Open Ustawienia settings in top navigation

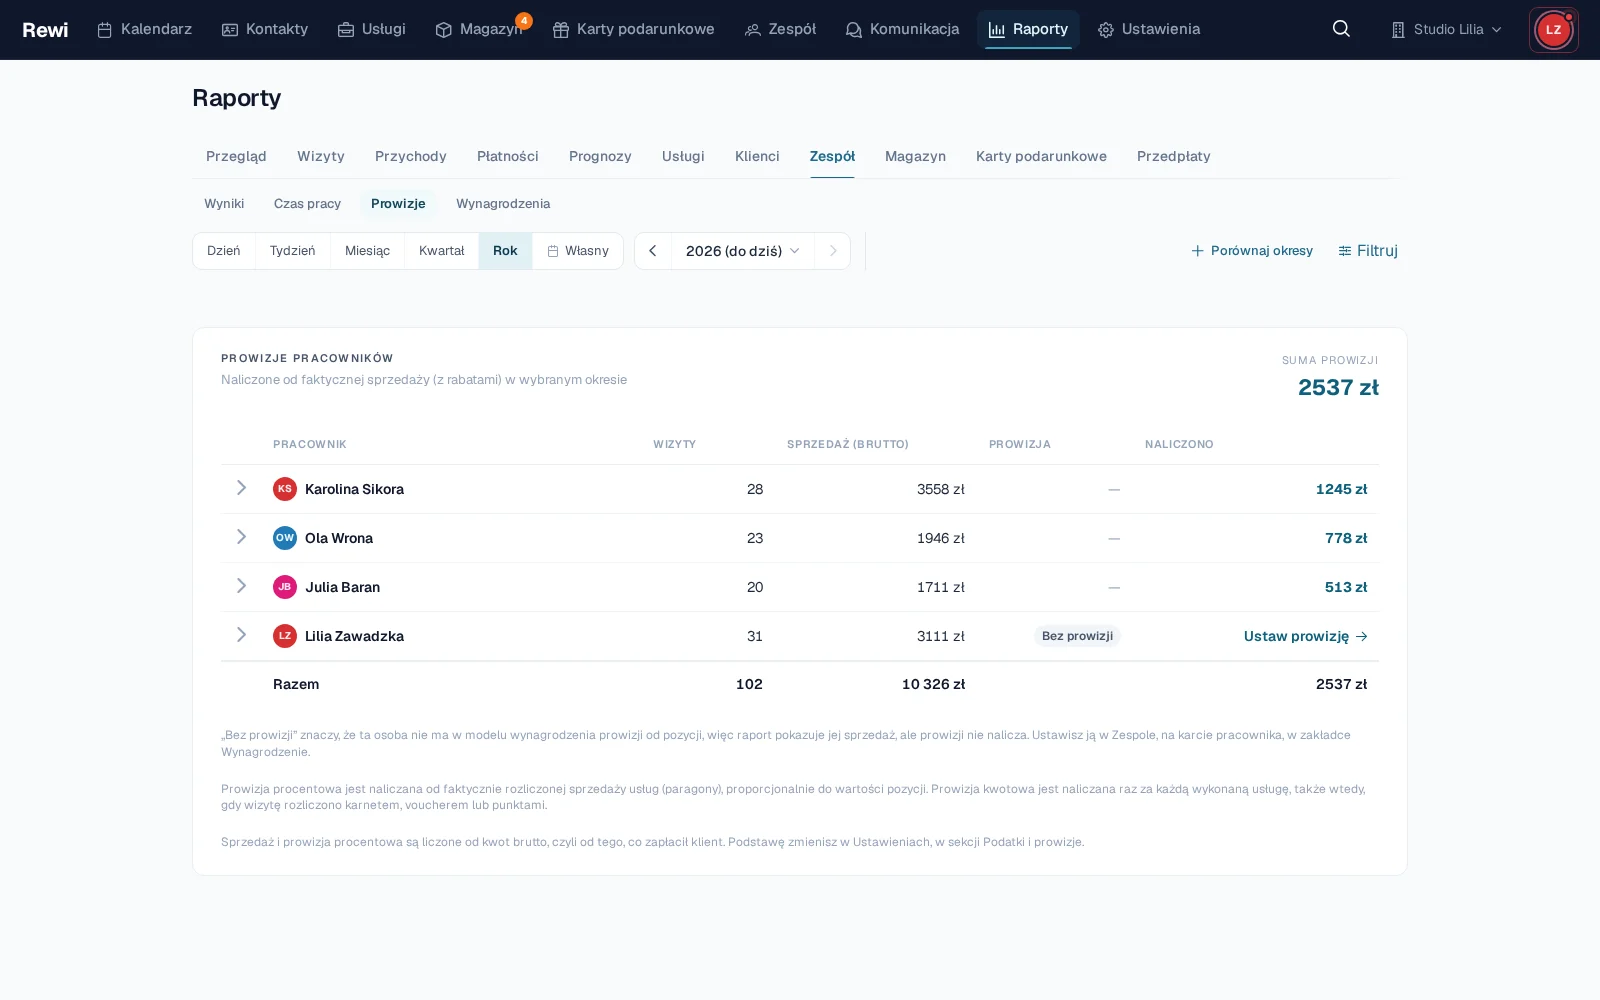point(1149,29)
